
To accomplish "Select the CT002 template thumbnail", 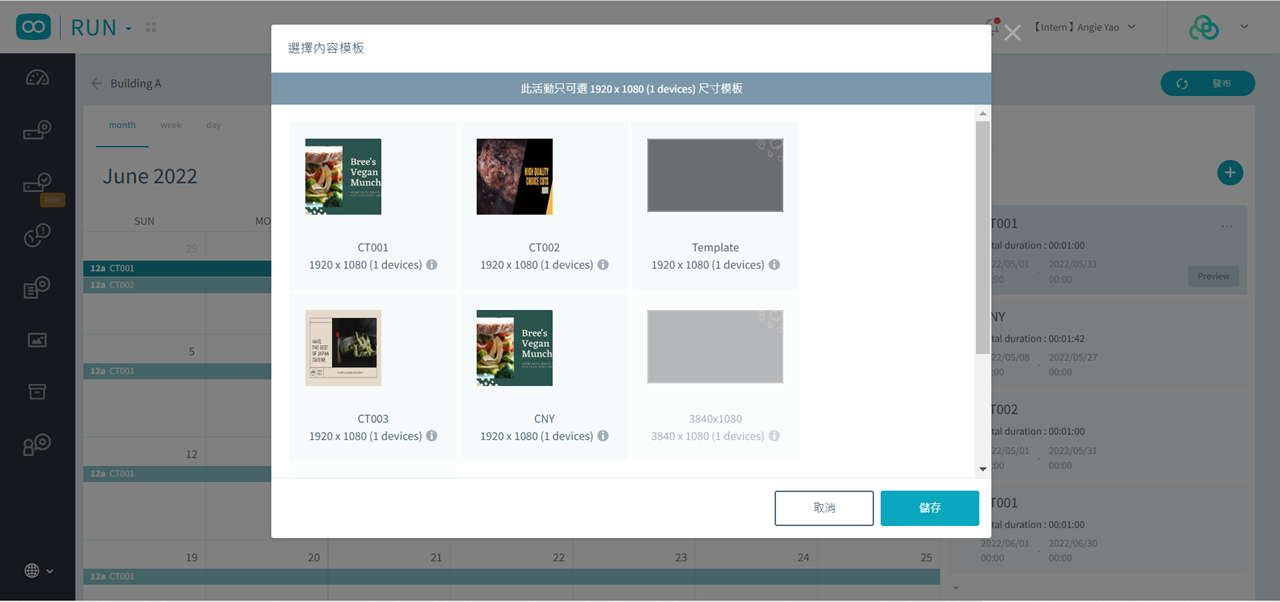I will (514, 176).
